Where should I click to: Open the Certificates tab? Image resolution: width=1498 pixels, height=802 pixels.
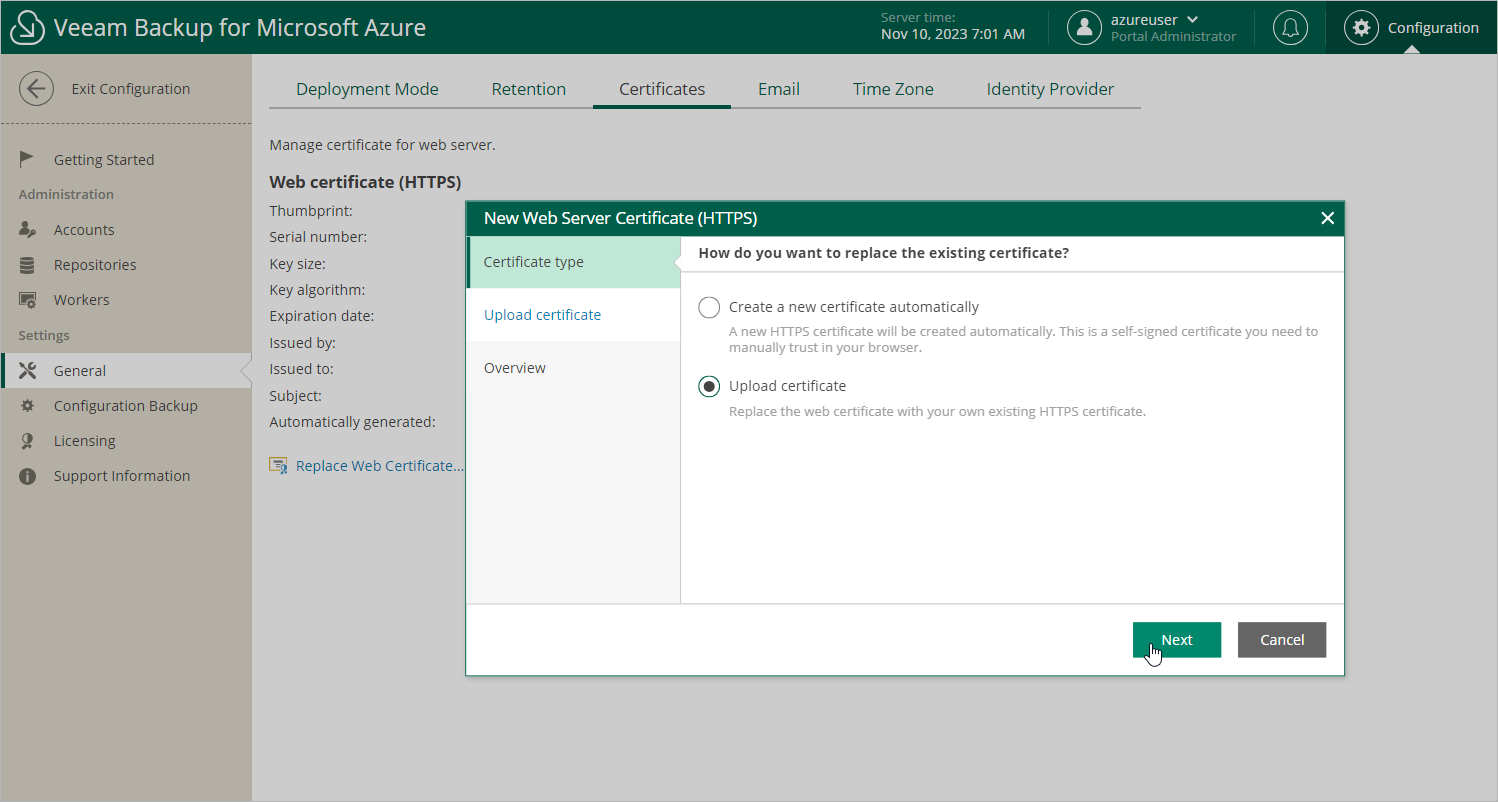pos(662,89)
